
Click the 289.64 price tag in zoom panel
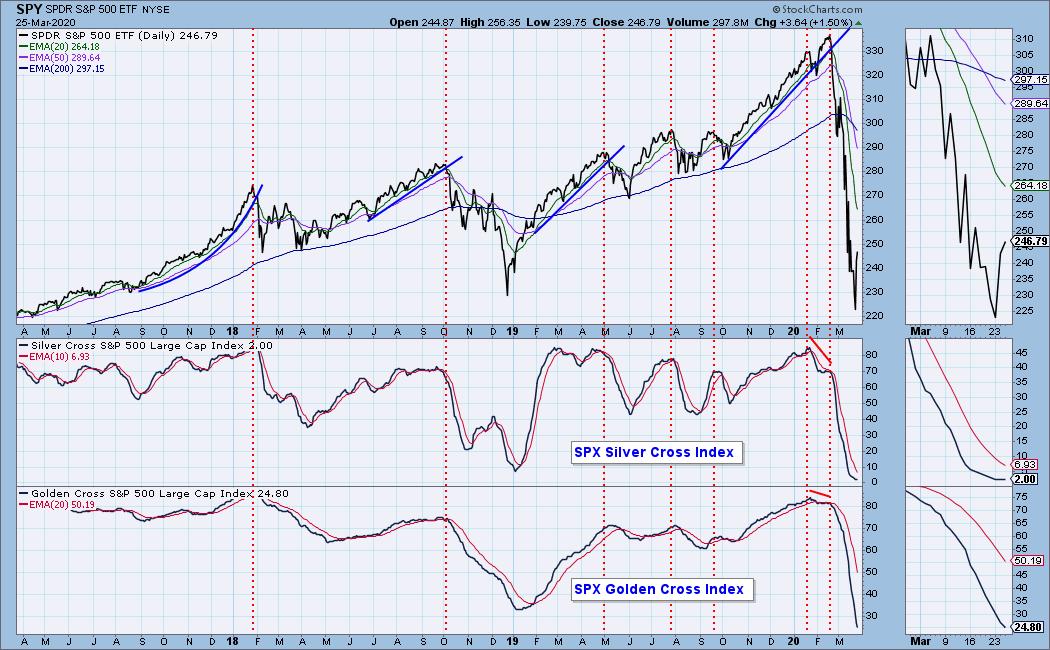tap(1031, 104)
